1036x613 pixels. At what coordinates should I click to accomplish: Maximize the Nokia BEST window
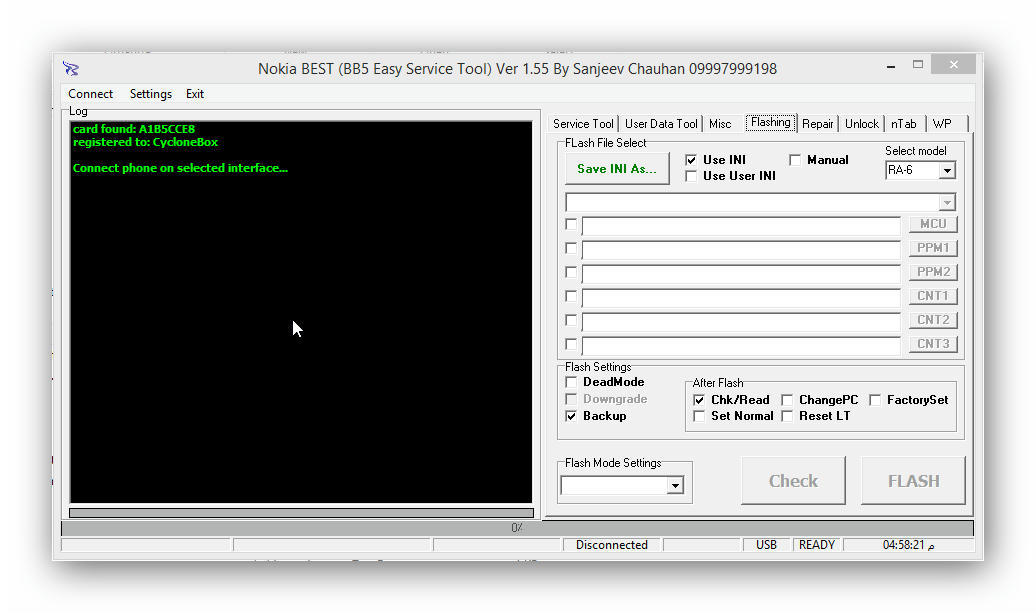(918, 65)
